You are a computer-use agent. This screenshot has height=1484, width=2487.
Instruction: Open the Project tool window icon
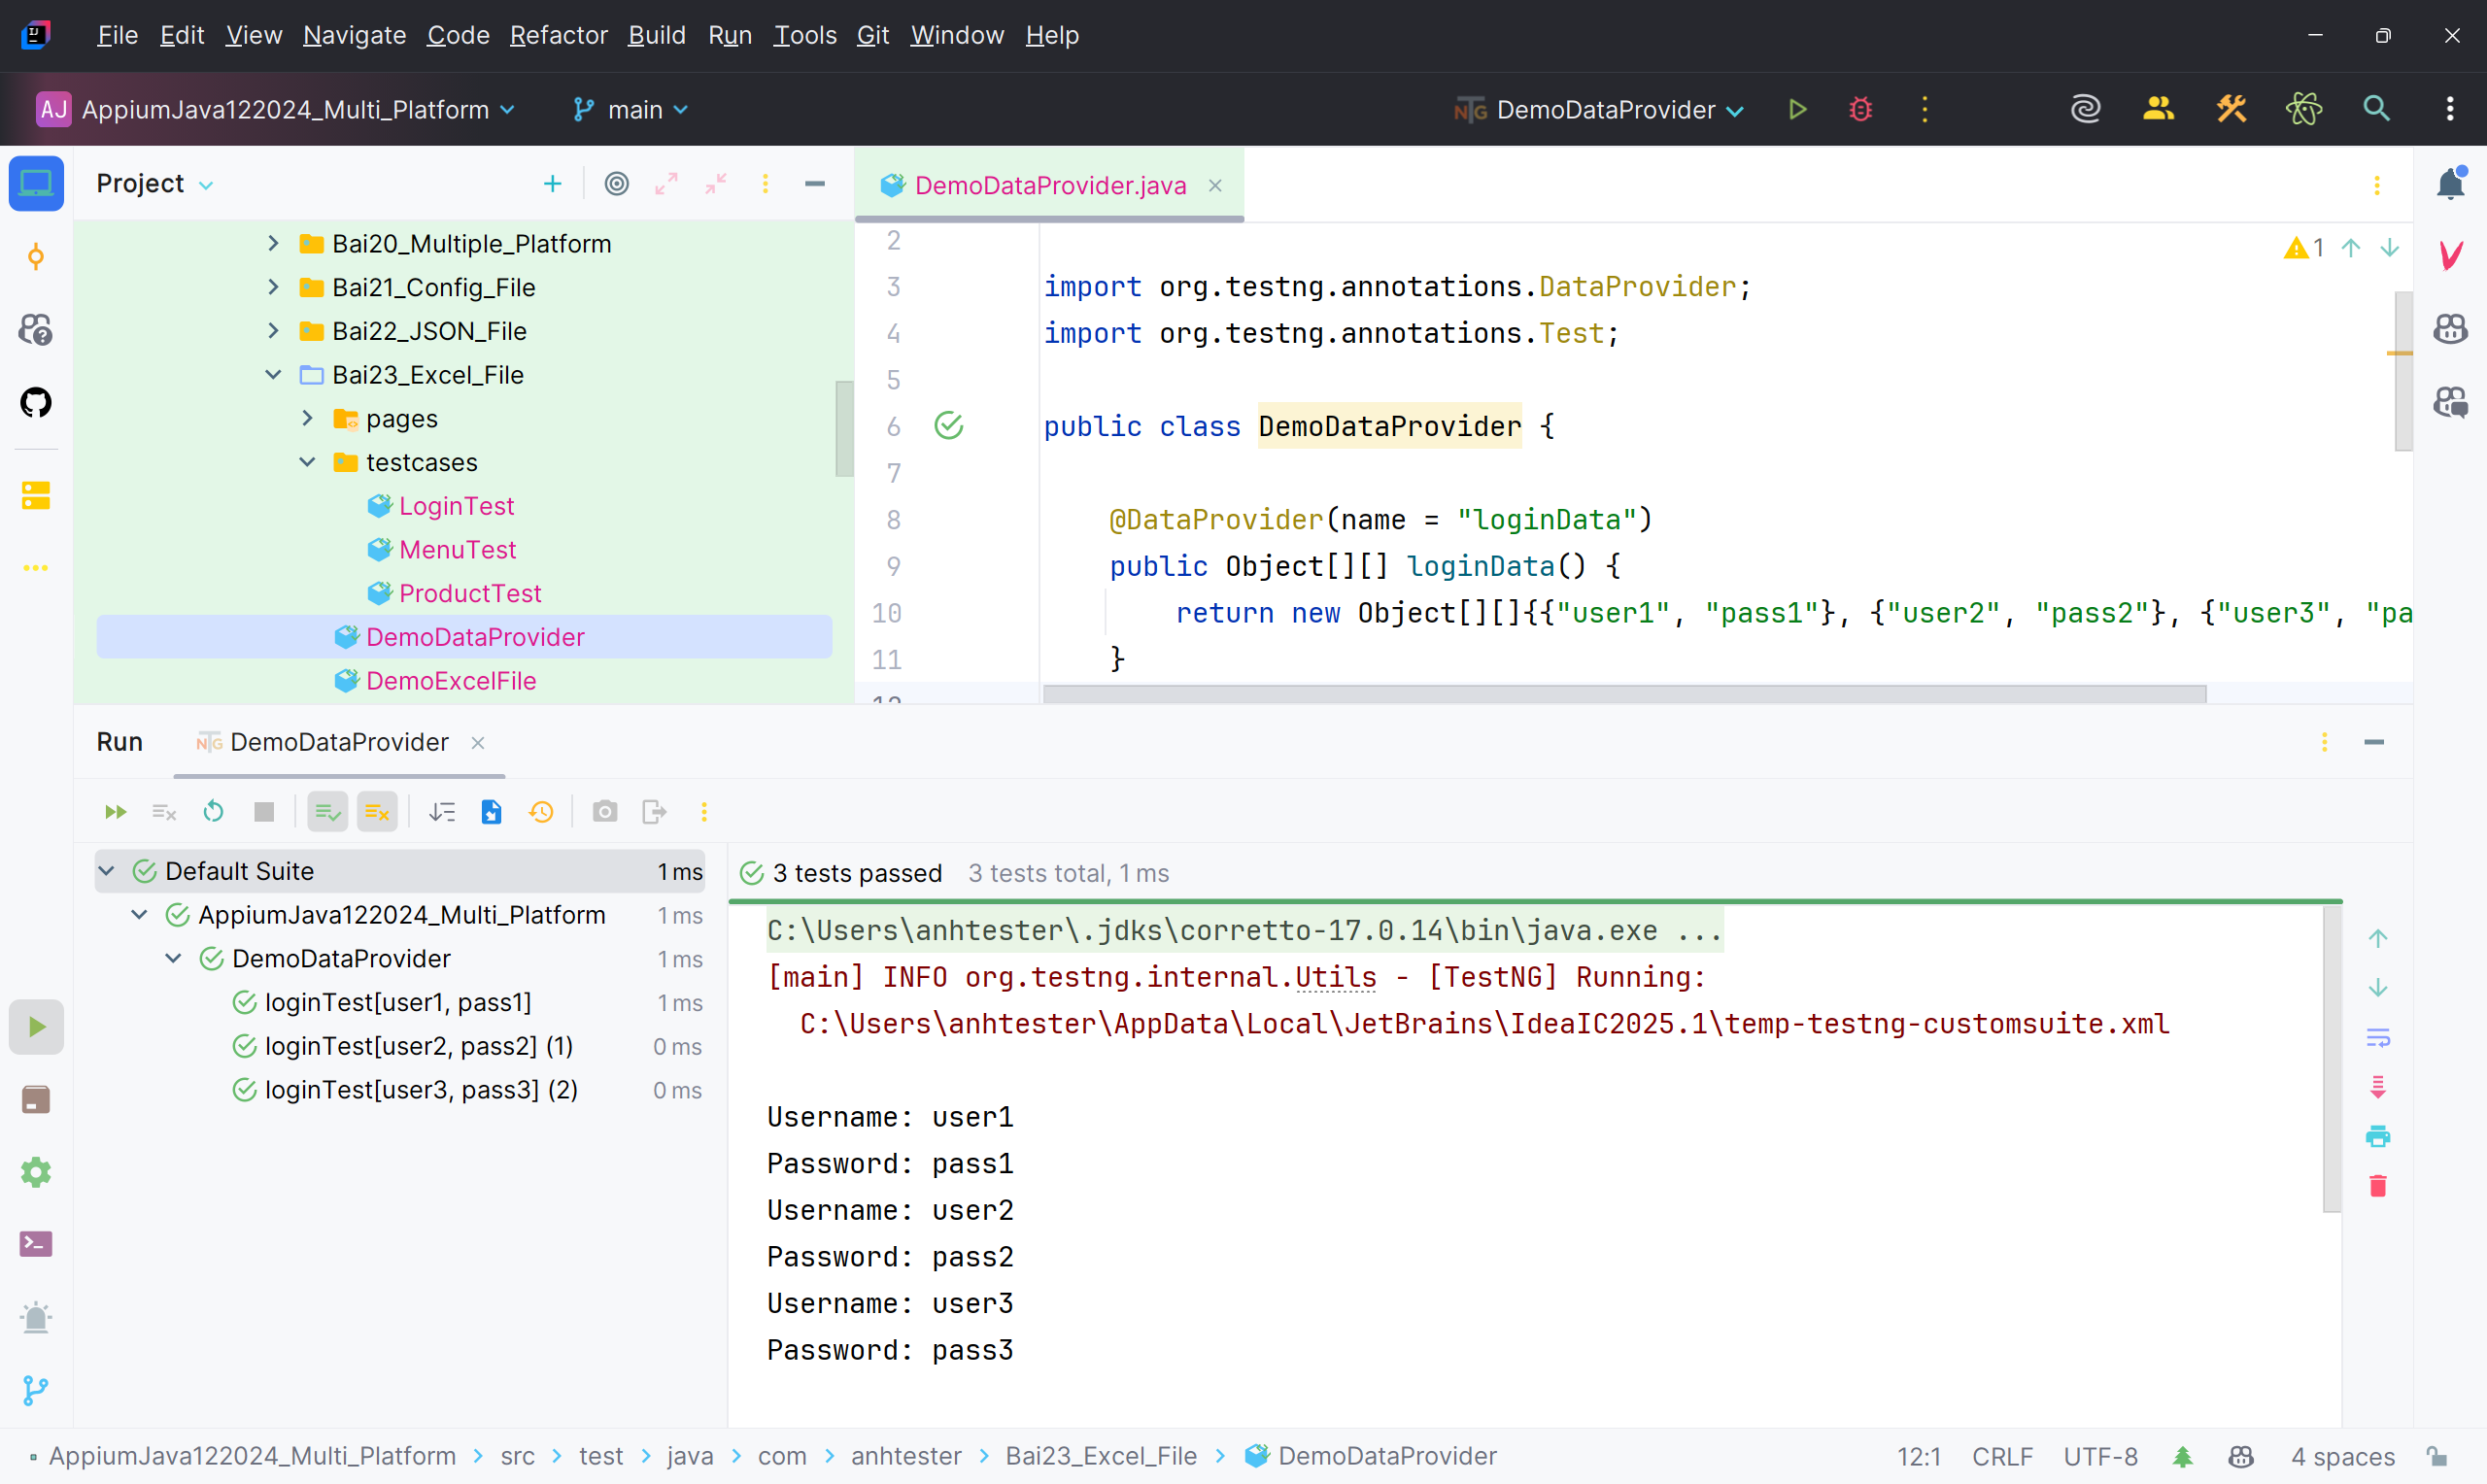[36, 184]
